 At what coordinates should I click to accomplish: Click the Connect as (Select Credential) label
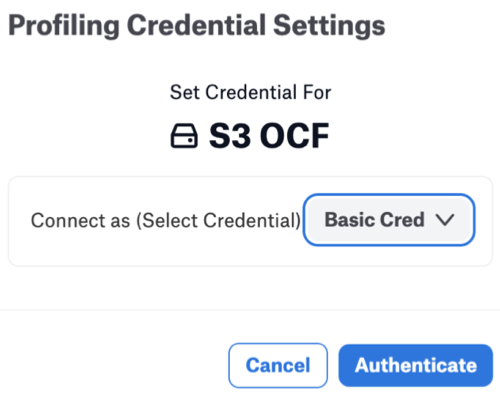click(x=166, y=220)
